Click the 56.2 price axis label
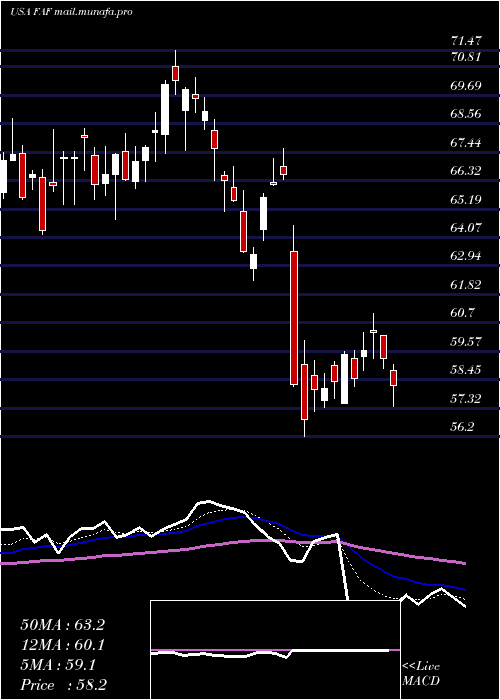 click(463, 427)
